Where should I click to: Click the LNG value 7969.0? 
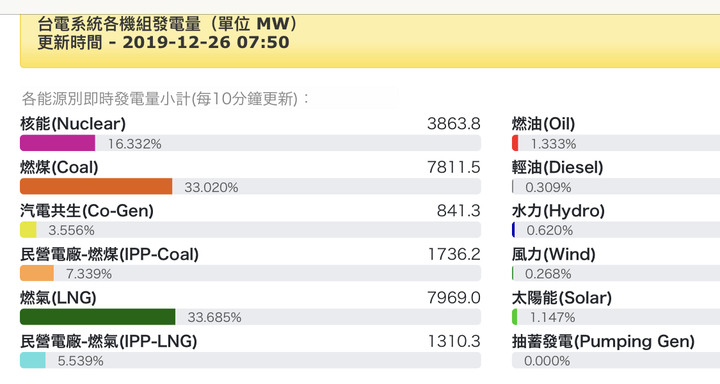point(454,298)
